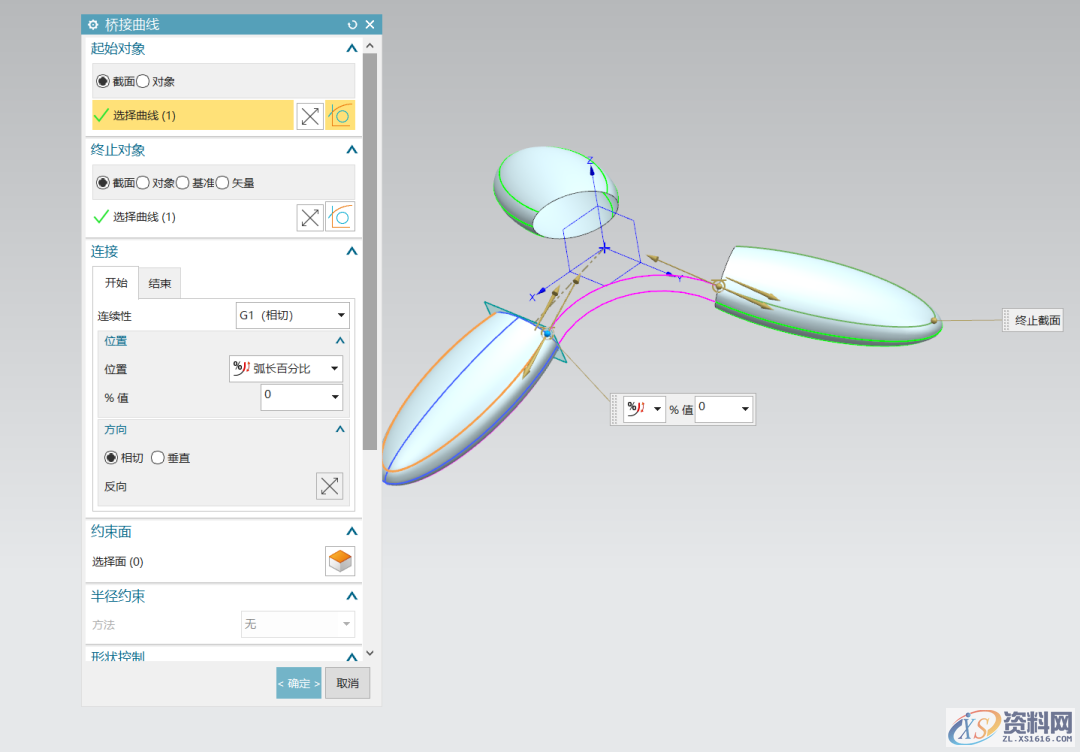Click the dialog settings gear icon
The height and width of the screenshot is (752, 1080).
point(94,24)
